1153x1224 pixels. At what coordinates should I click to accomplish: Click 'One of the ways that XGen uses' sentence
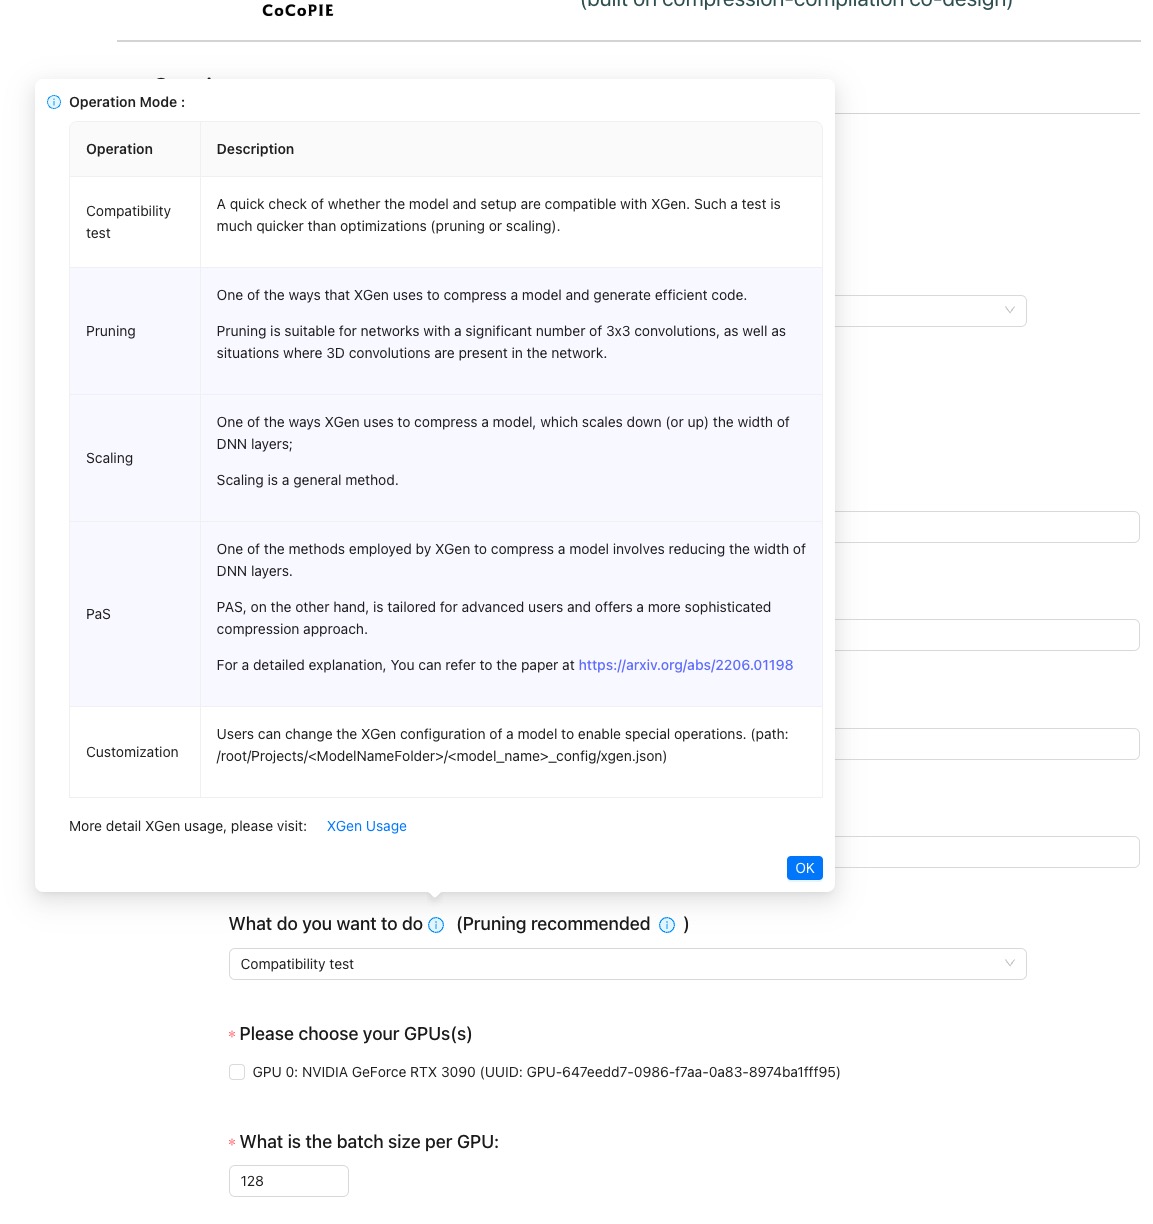[482, 295]
